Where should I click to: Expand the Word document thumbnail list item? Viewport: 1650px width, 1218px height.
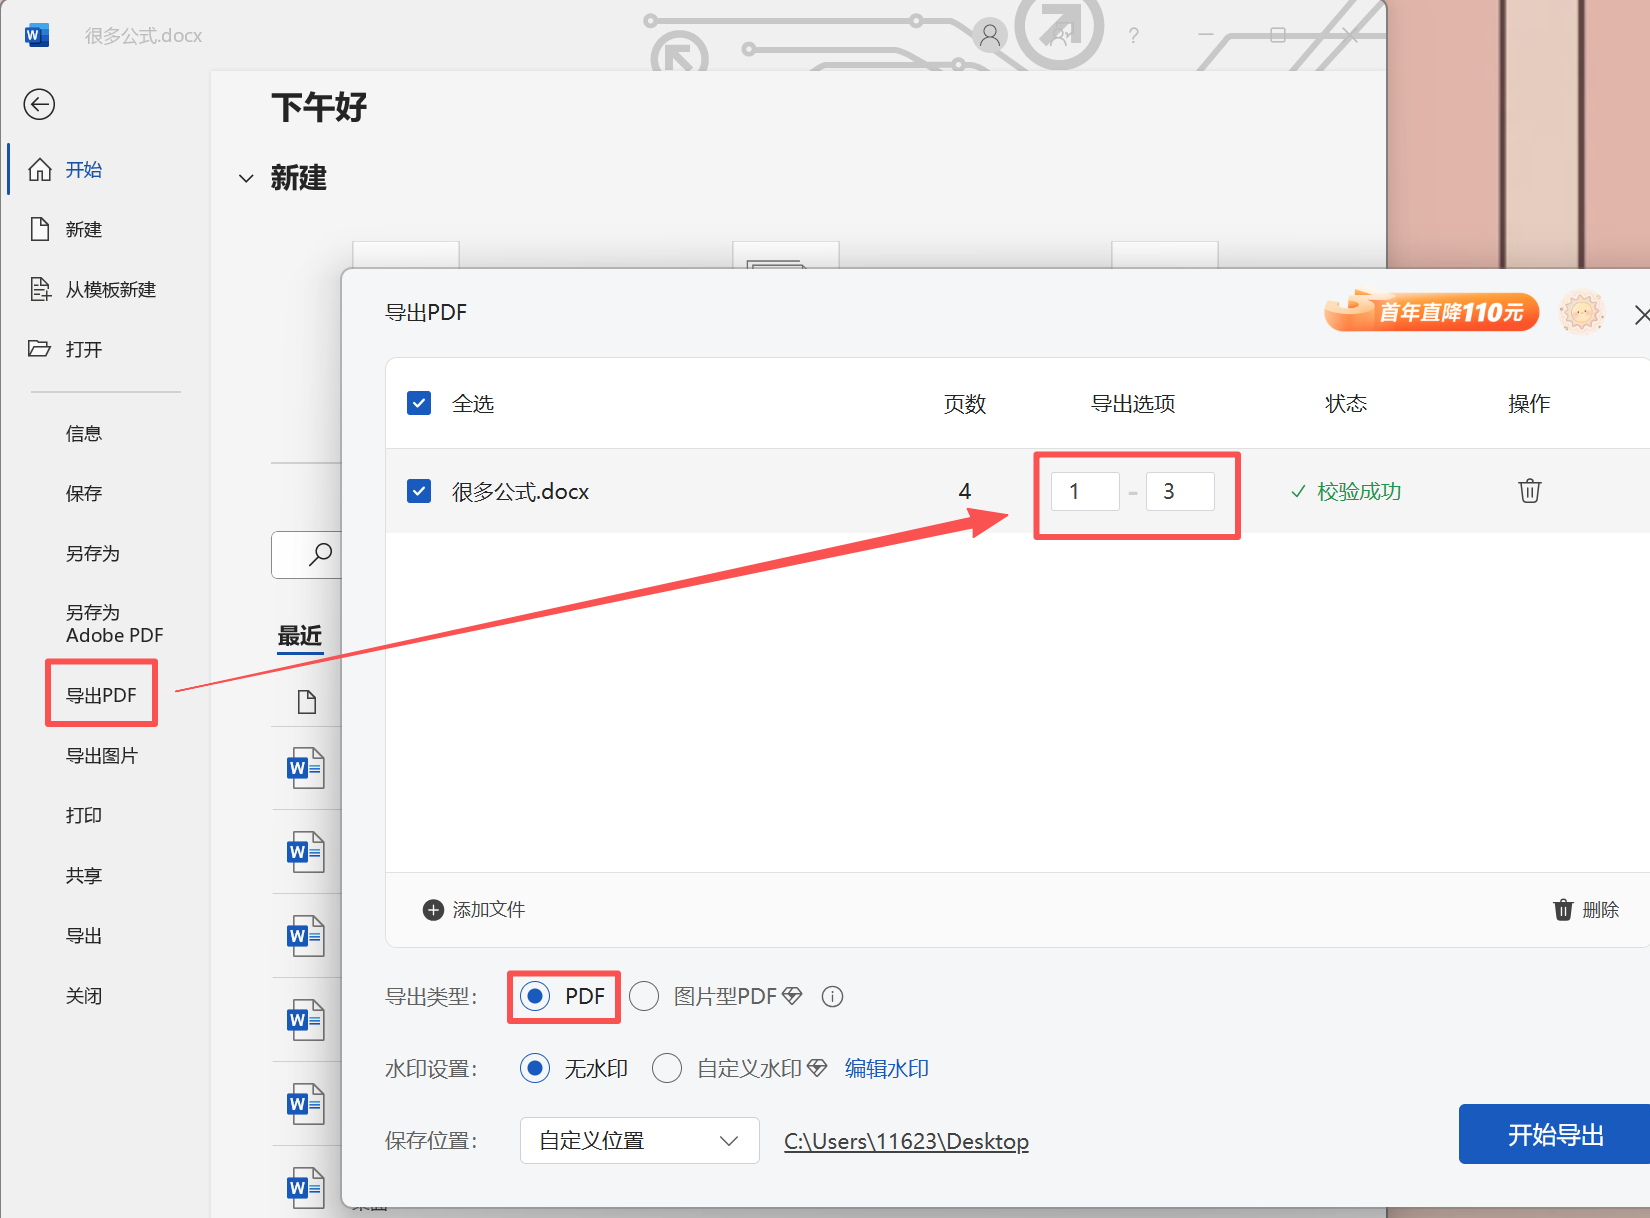pos(303,768)
